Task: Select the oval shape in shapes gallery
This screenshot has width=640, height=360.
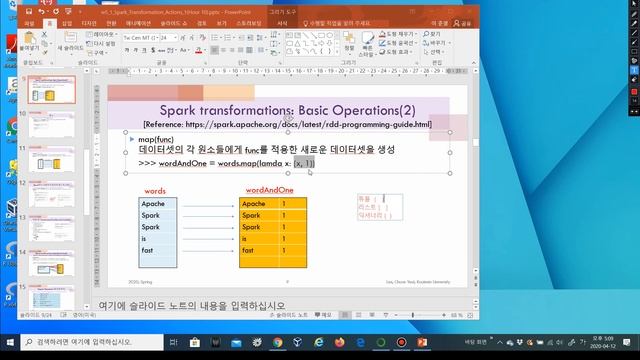Action: 329,36
